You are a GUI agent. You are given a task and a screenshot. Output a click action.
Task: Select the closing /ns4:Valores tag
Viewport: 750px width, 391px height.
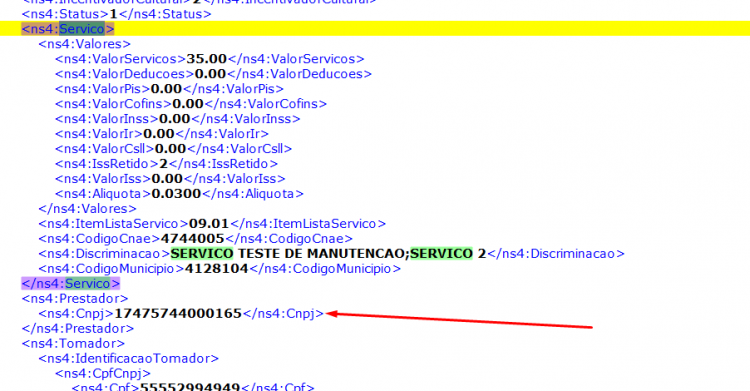(x=88, y=209)
